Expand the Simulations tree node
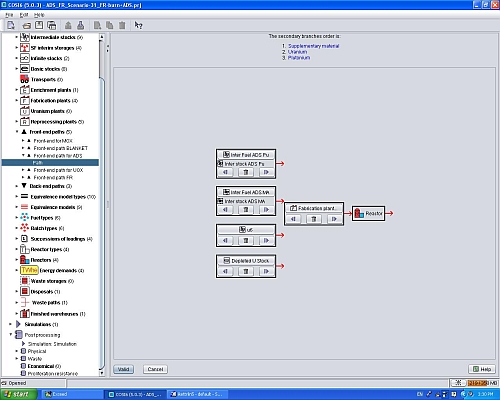Viewport: 500px width, 400px height. click(11, 324)
